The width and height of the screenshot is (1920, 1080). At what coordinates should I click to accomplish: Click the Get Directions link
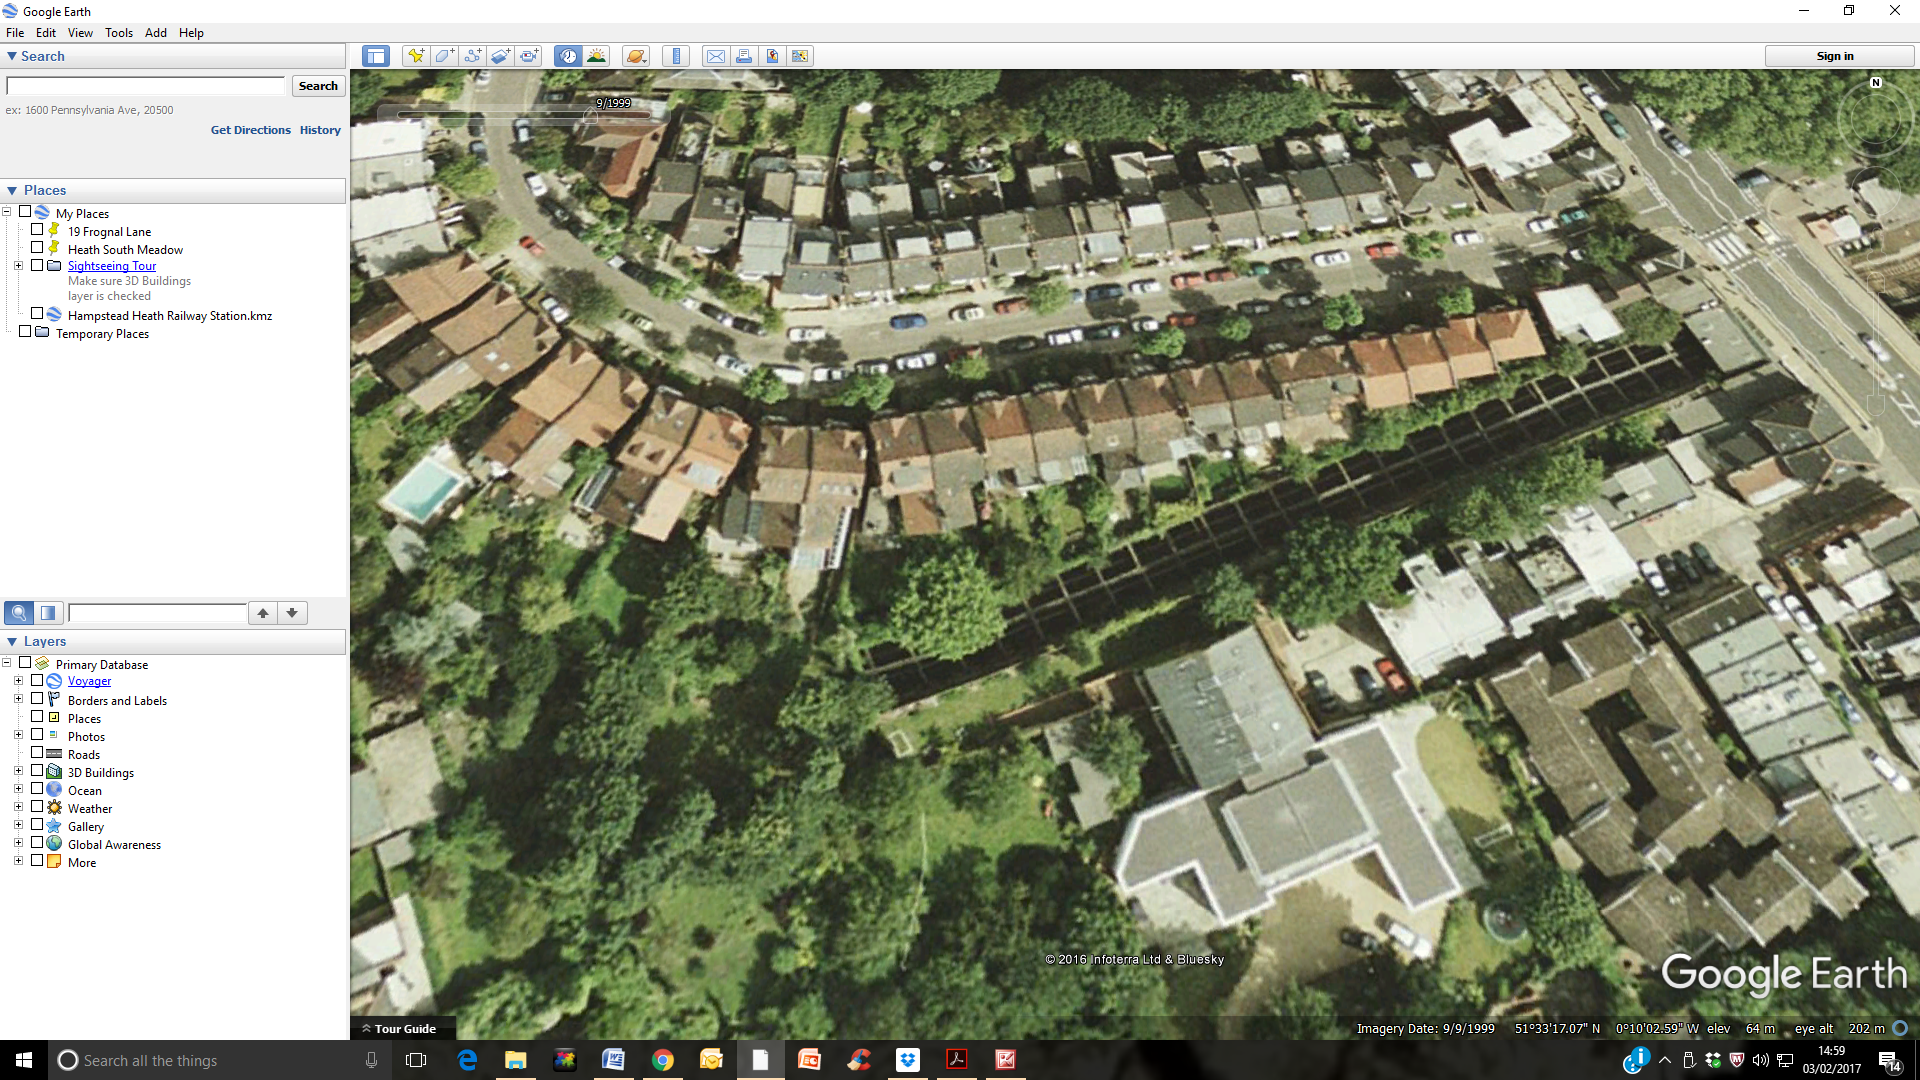[250, 130]
